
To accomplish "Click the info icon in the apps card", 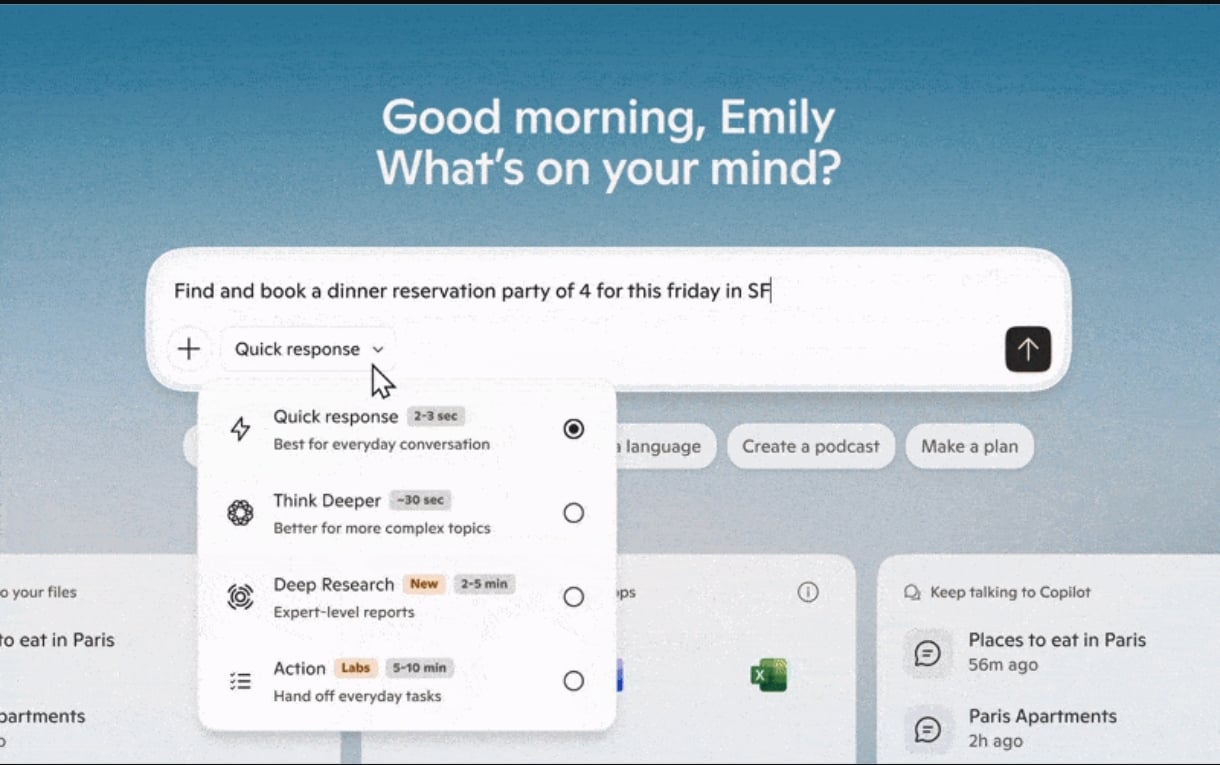I will pyautogui.click(x=808, y=592).
